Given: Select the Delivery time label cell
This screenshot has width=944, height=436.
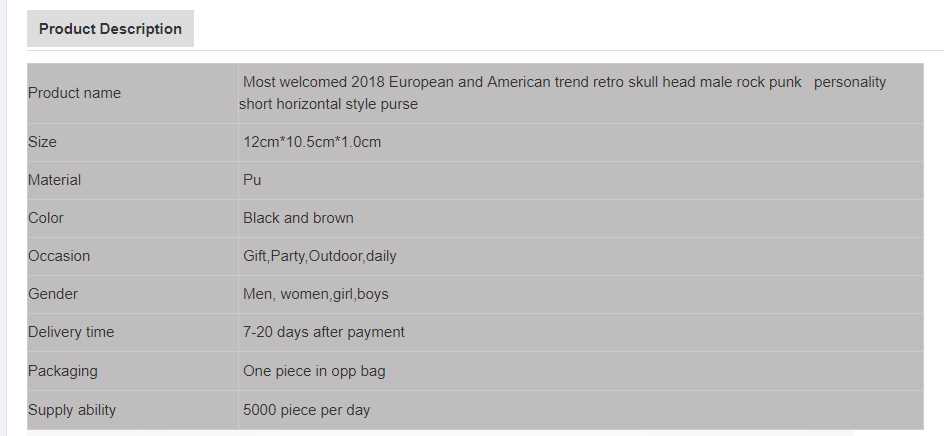Looking at the screenshot, I should tap(71, 332).
